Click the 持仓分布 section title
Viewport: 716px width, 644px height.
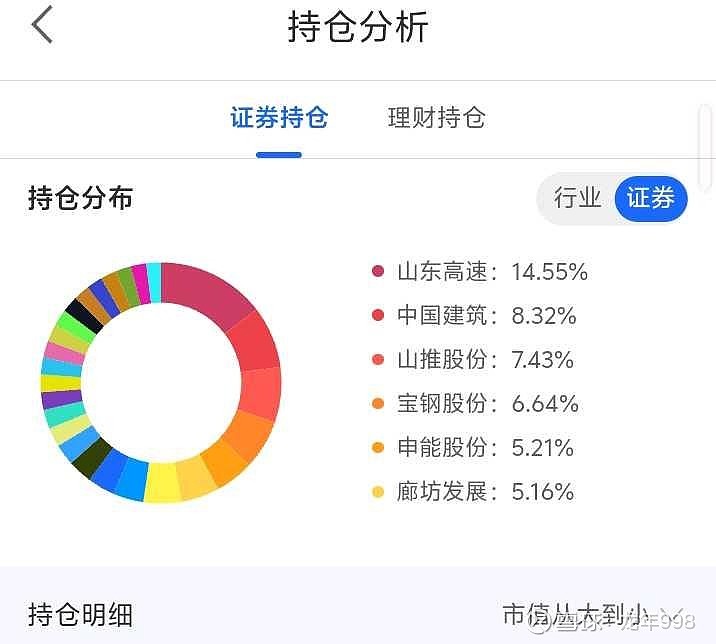pos(80,198)
